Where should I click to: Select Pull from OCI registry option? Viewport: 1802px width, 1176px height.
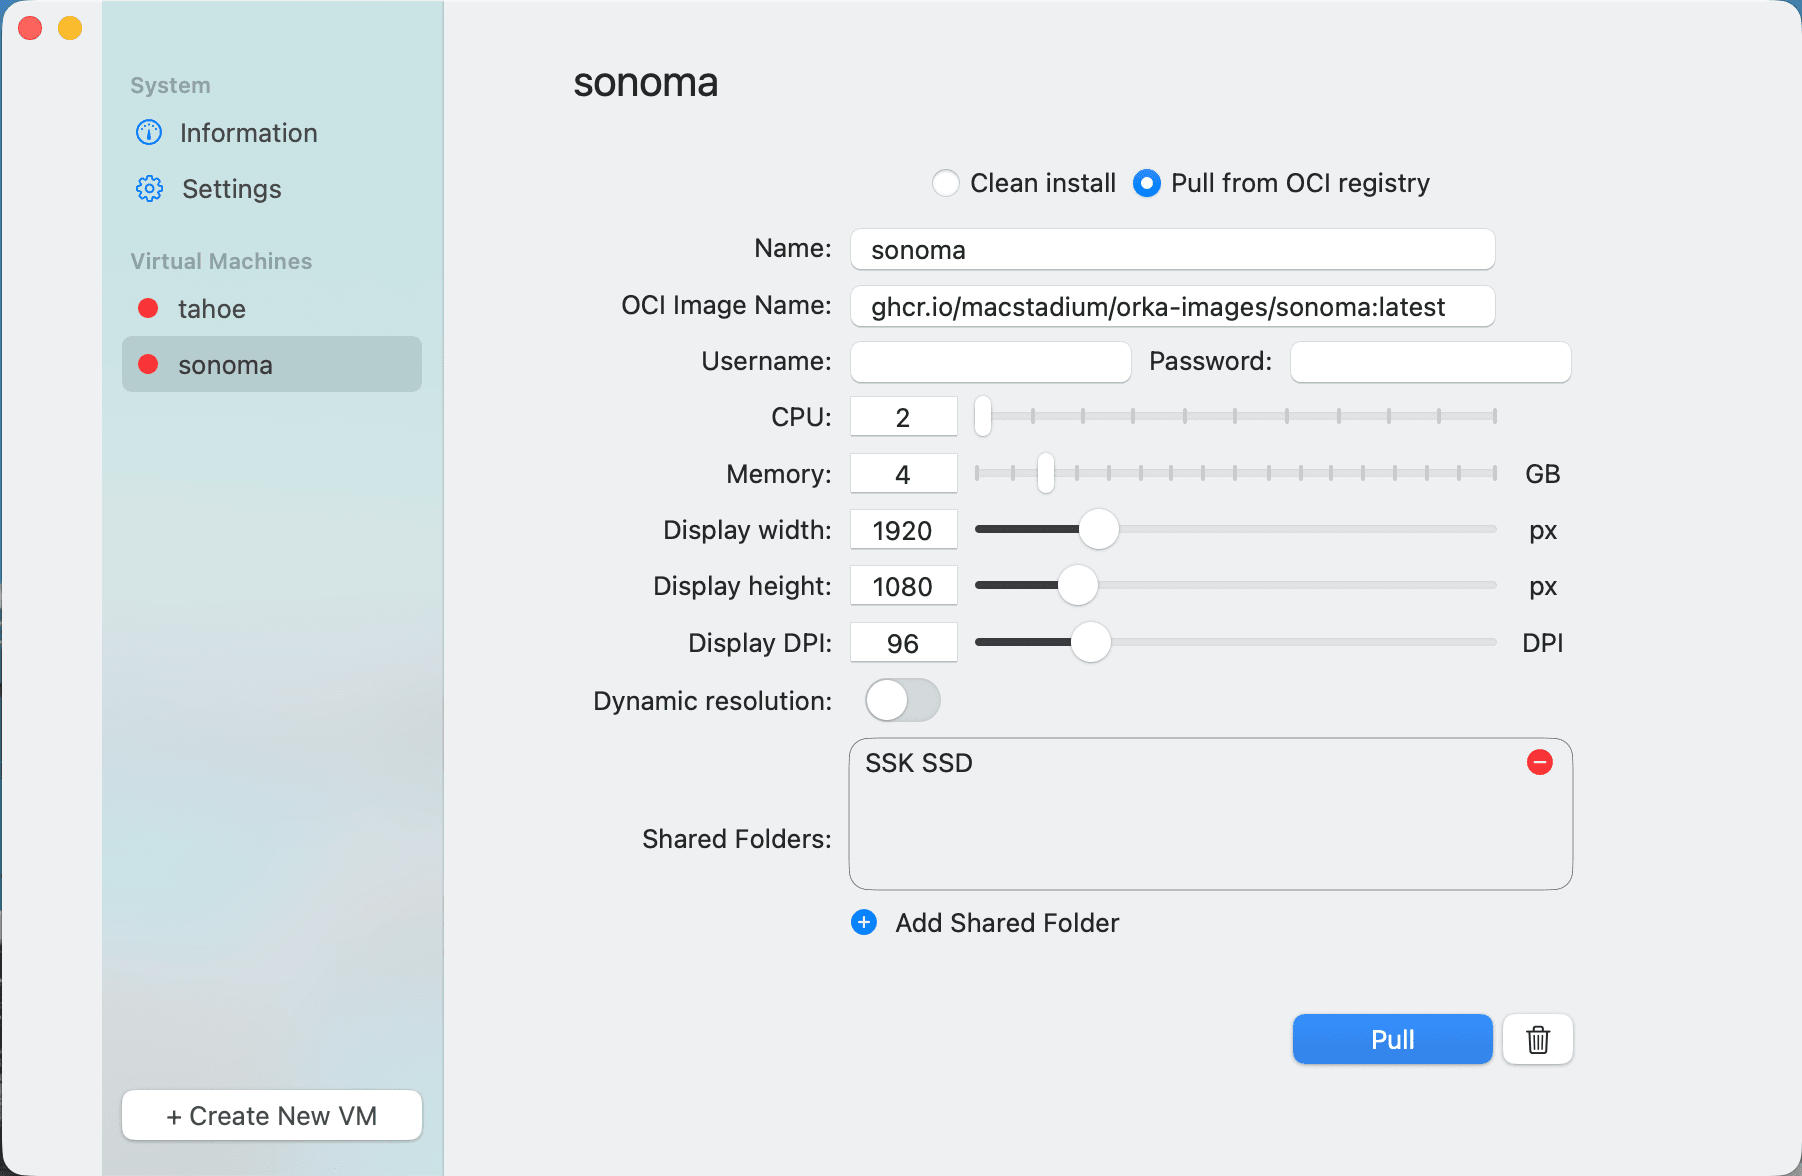[x=1147, y=183]
